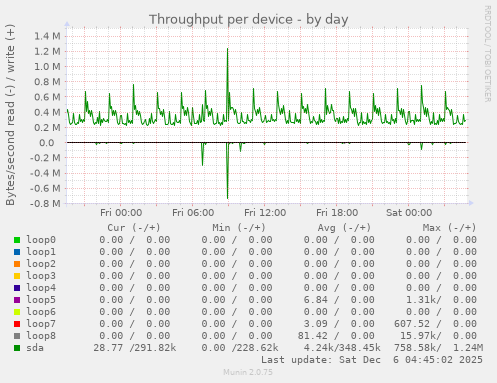Click the 'Avg (-/+)' column header
This screenshot has width=497, height=383.
[344, 228]
